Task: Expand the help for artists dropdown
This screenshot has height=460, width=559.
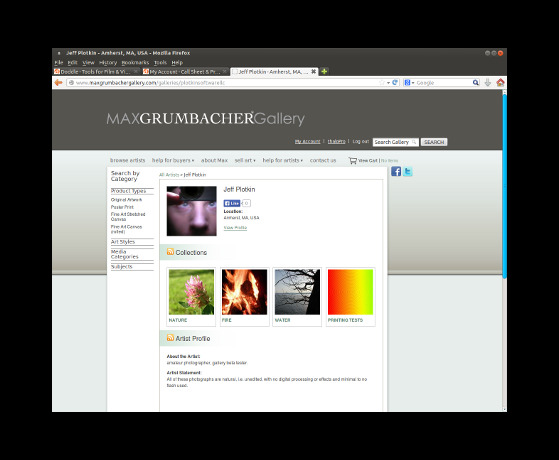Action: coord(283,160)
